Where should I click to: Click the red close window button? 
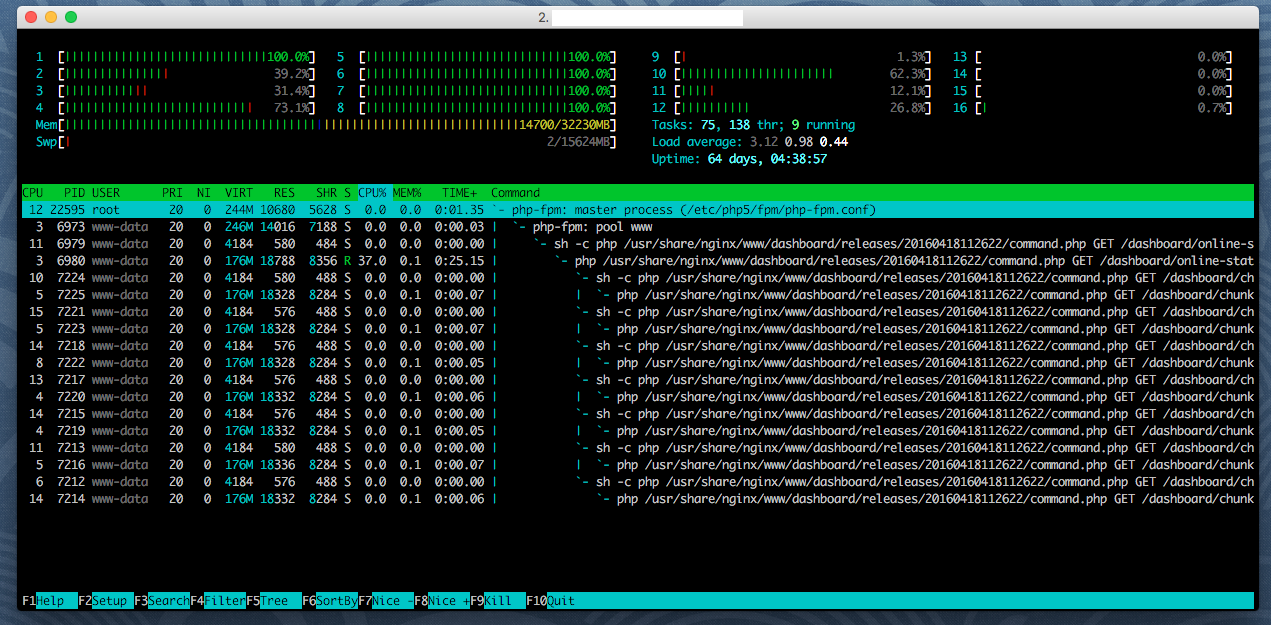click(x=31, y=17)
